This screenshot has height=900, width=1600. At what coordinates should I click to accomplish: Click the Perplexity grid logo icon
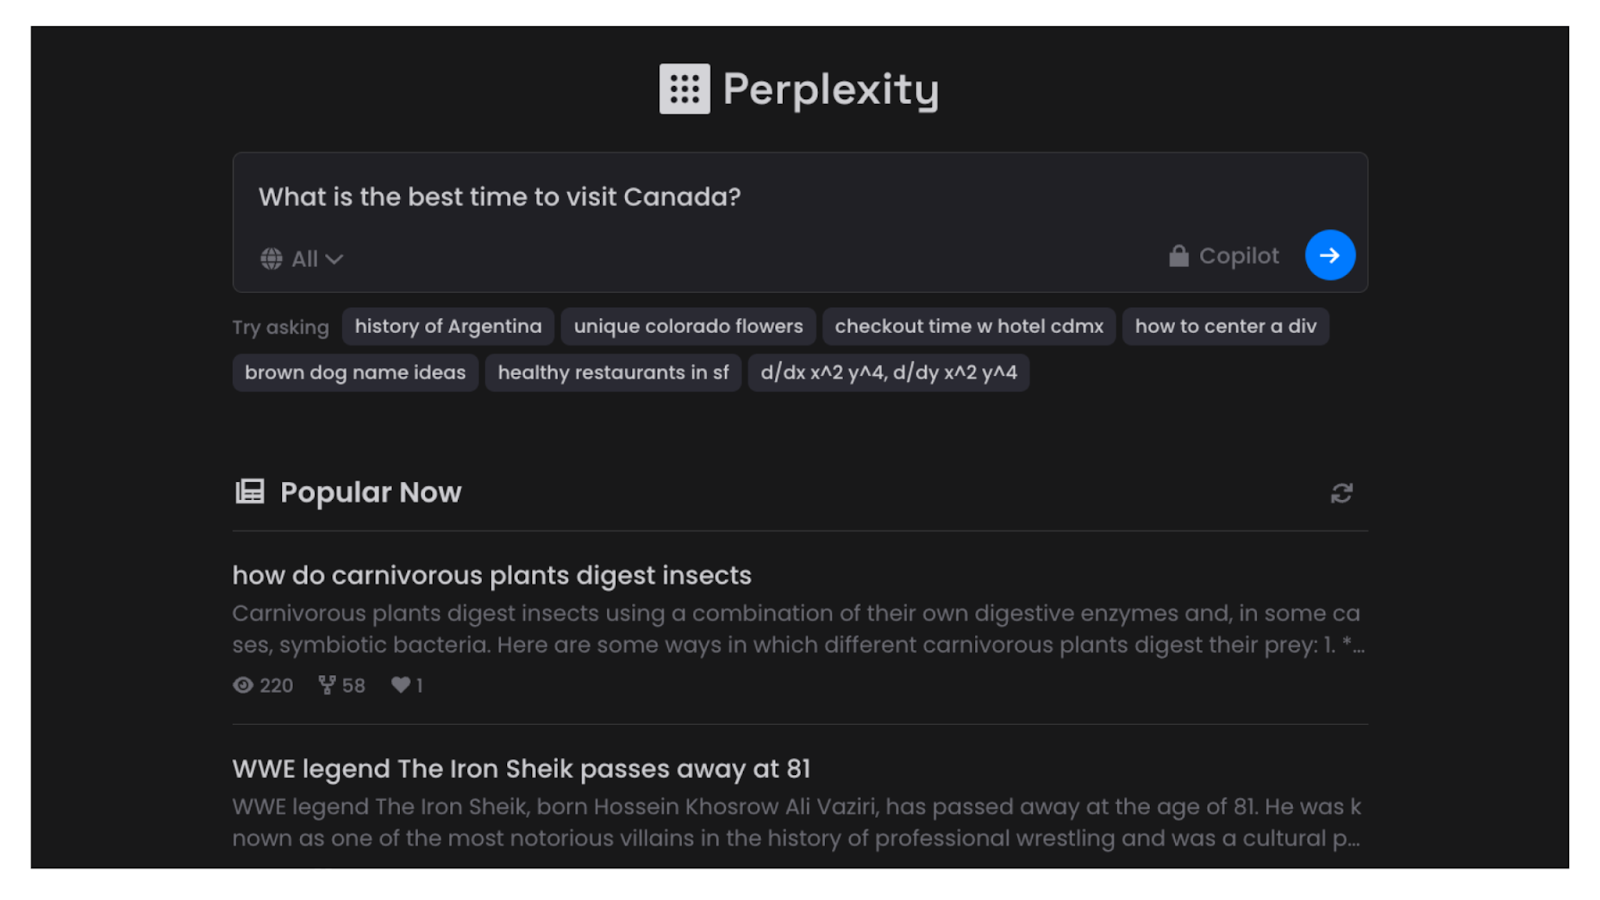[684, 89]
